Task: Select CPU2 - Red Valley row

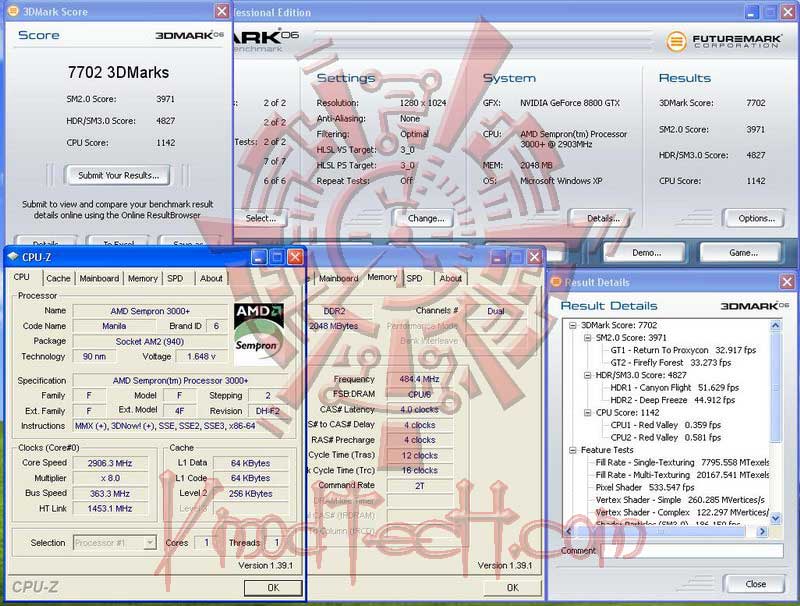Action: [666, 438]
